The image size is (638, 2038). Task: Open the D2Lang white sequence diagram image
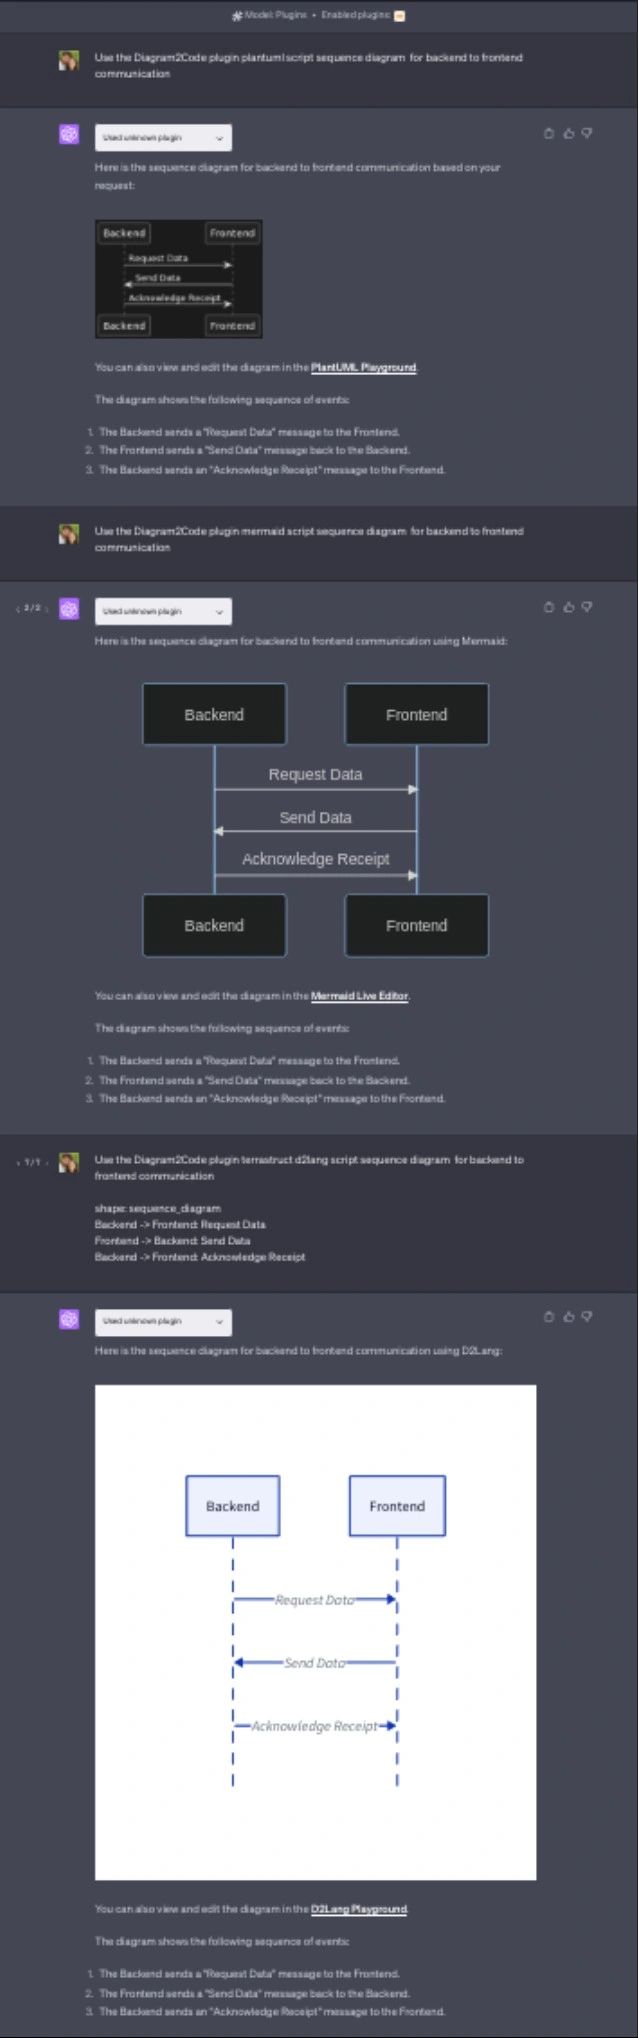click(315, 1632)
